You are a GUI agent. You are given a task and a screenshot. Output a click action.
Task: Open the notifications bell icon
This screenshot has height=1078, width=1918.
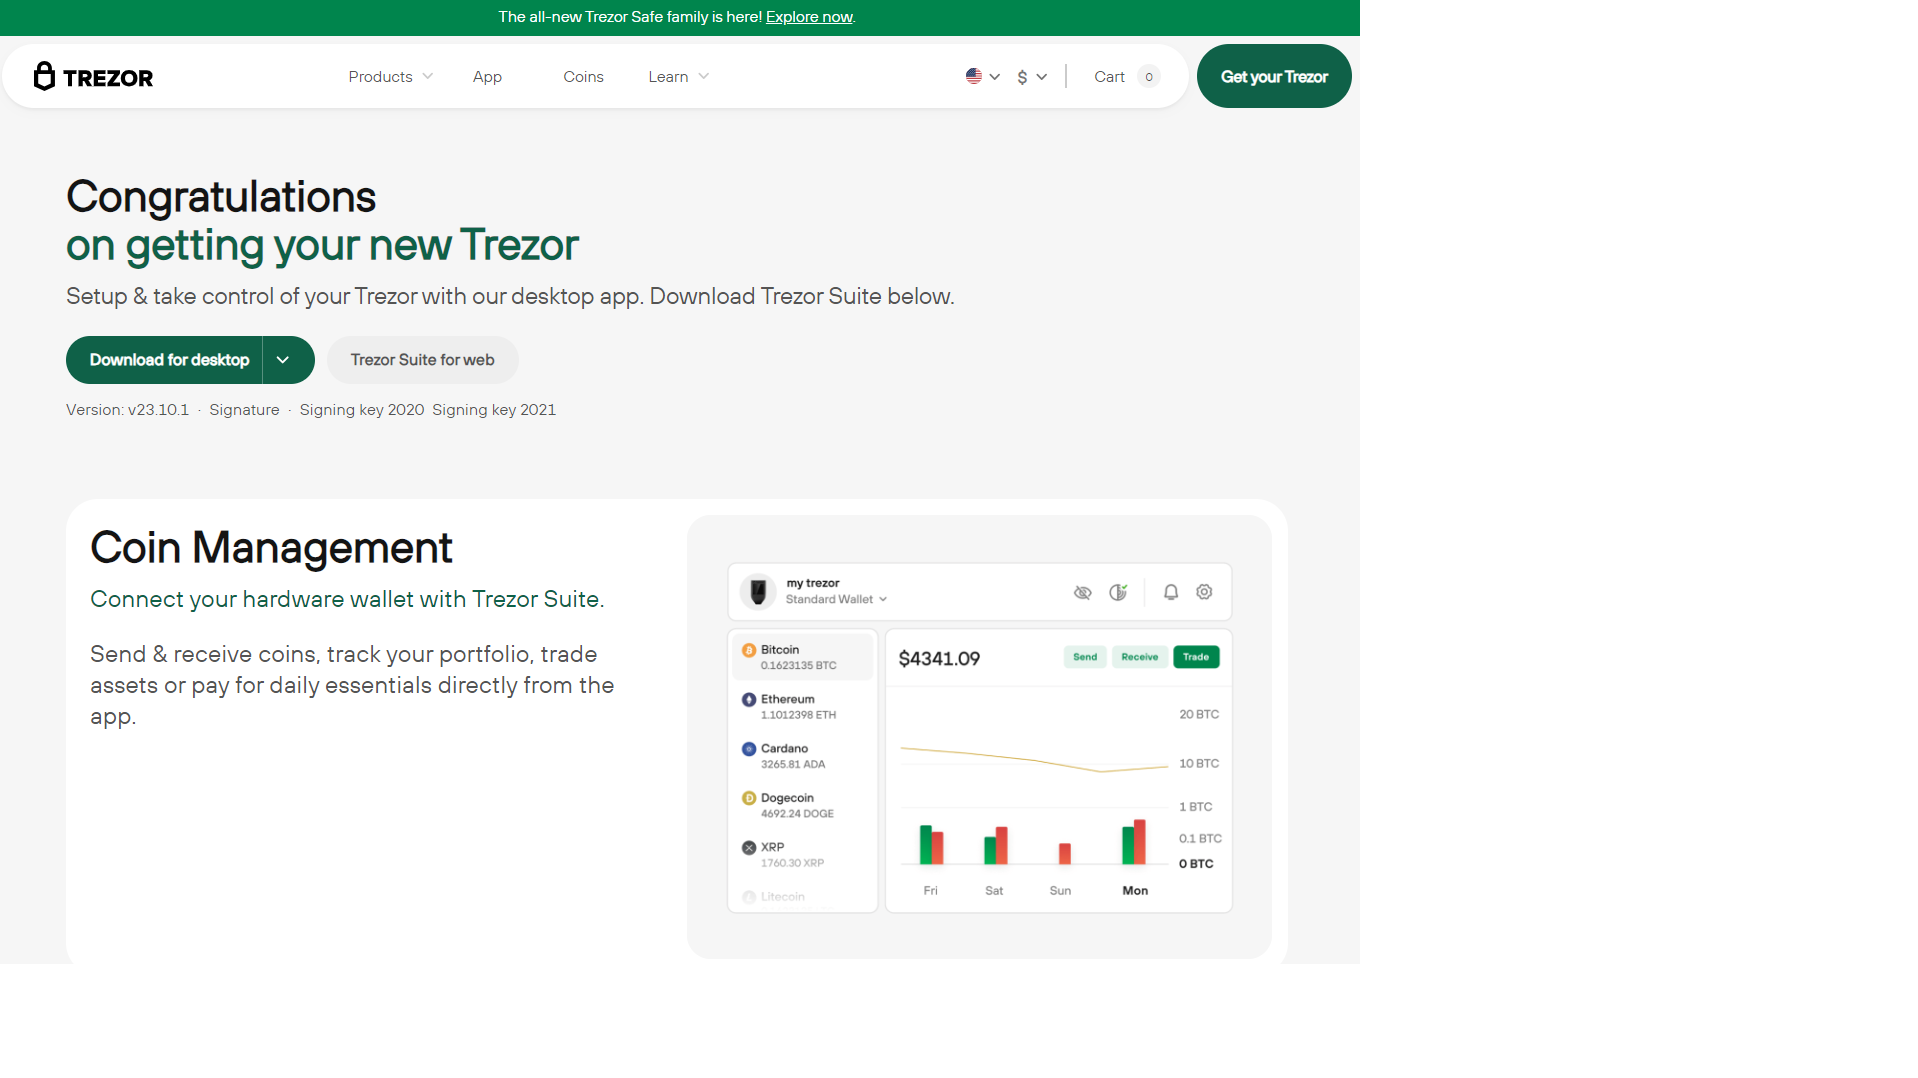click(x=1171, y=592)
